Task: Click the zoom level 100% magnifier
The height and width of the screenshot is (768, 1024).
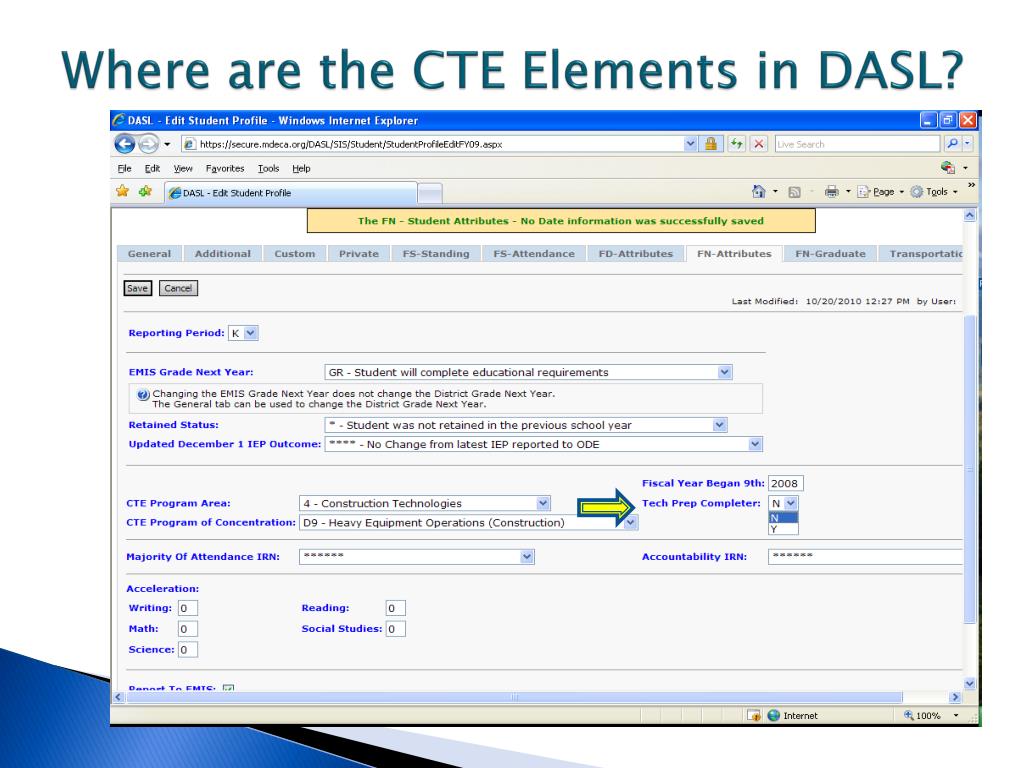Action: pyautogui.click(x=908, y=715)
